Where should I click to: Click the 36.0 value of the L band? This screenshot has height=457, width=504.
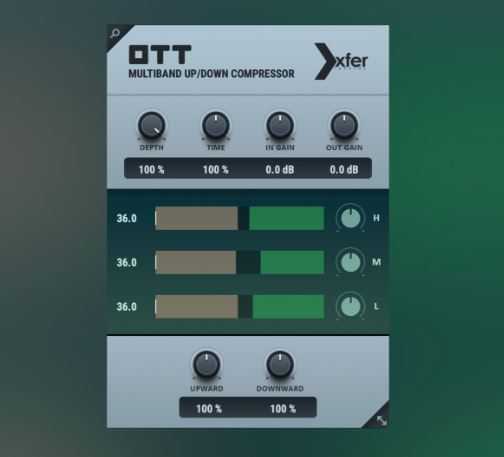(126, 306)
